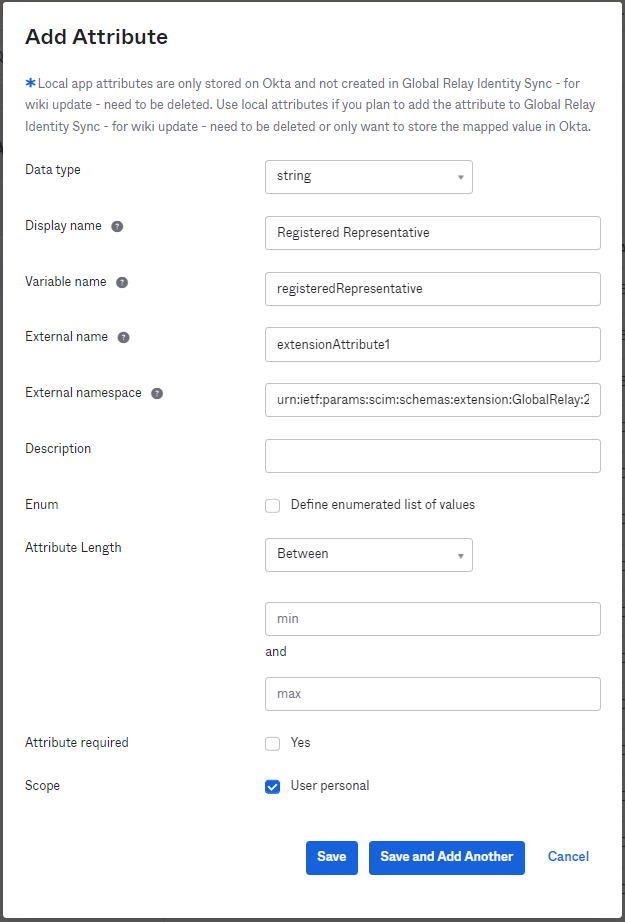Select the 'max' length input
This screenshot has width=625, height=922.
tap(432, 693)
